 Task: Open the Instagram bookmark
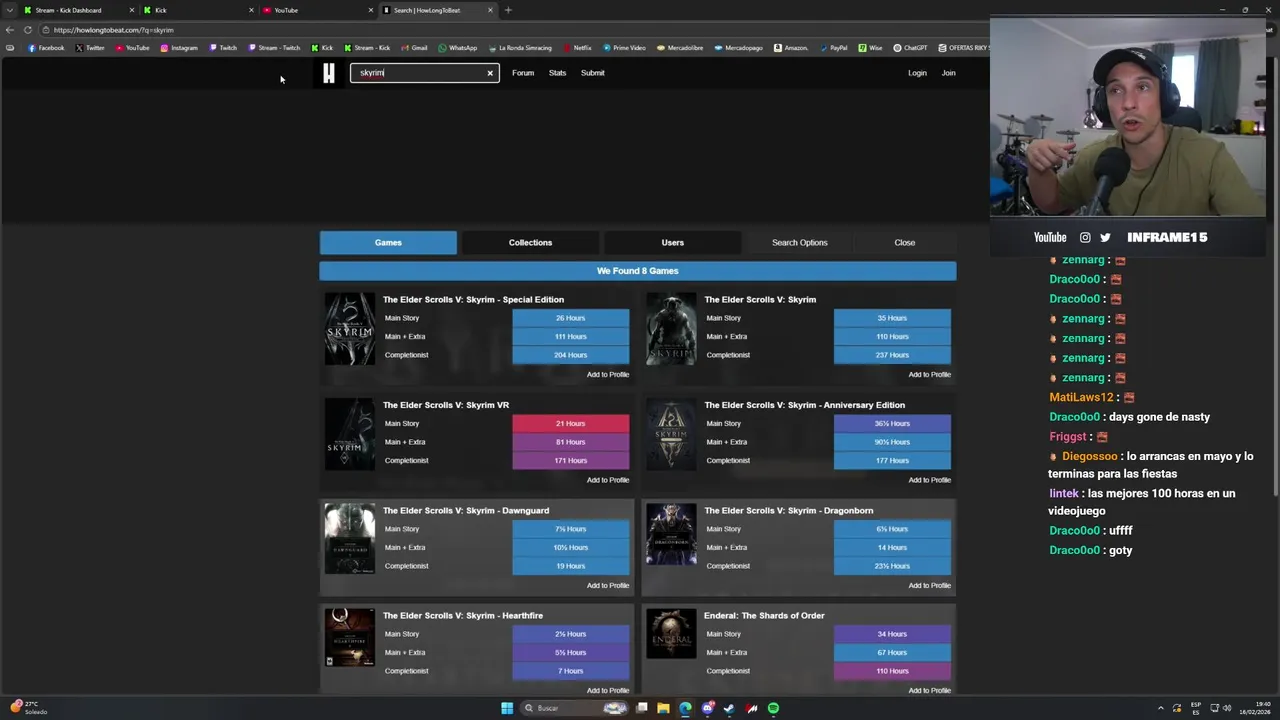179,48
